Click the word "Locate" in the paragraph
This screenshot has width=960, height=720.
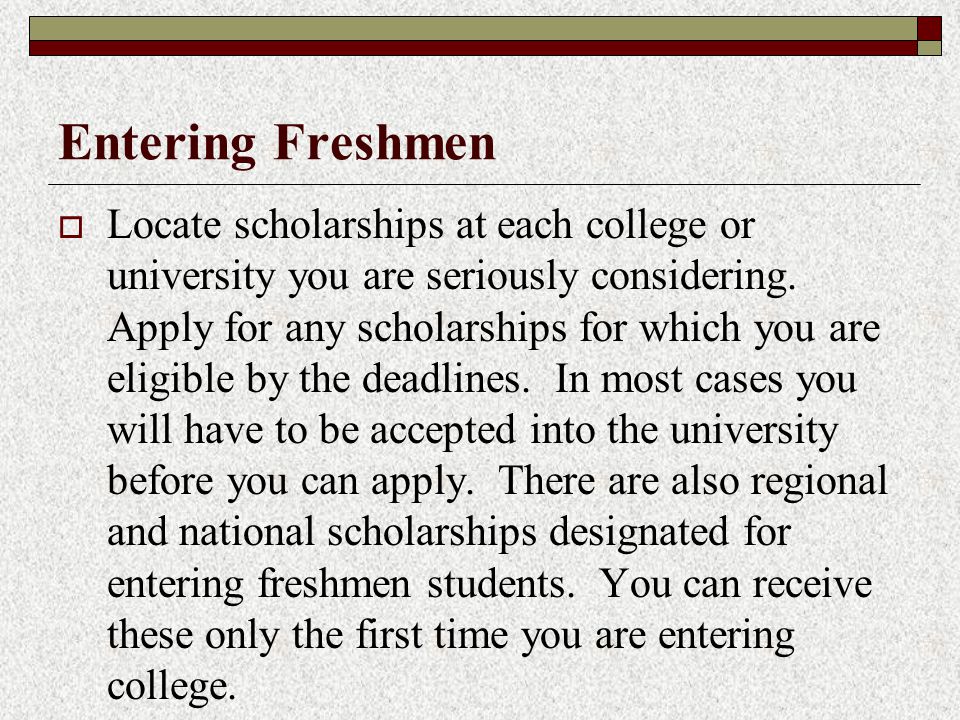(163, 225)
